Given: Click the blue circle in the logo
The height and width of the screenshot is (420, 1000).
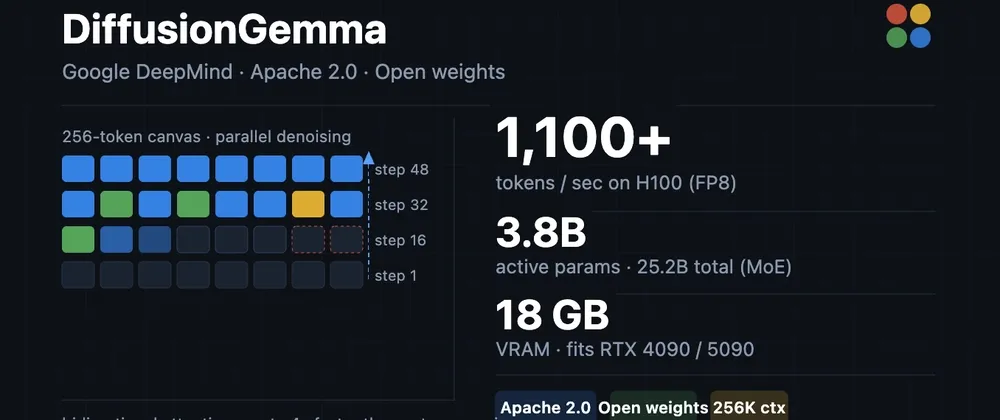Looking at the screenshot, I should pos(920,38).
